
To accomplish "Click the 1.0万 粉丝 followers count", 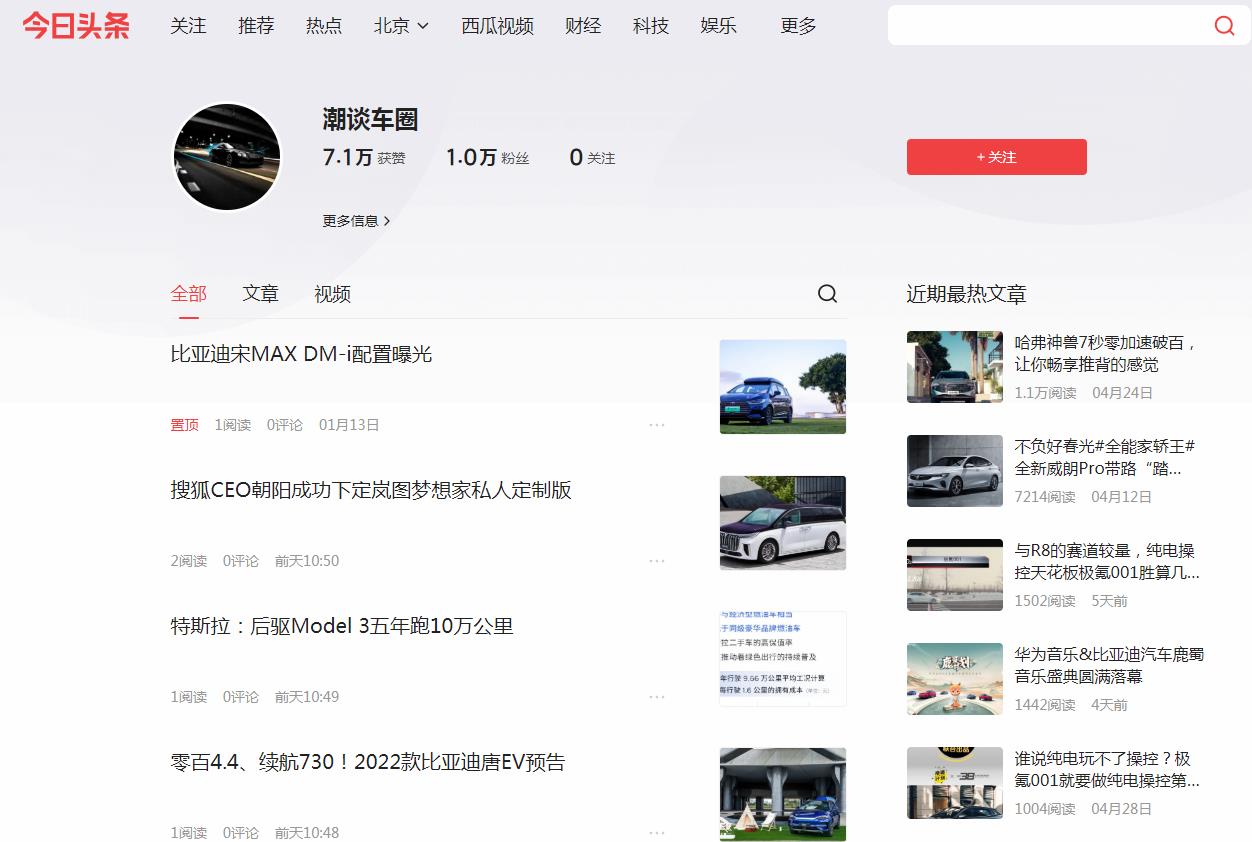I will pos(487,157).
